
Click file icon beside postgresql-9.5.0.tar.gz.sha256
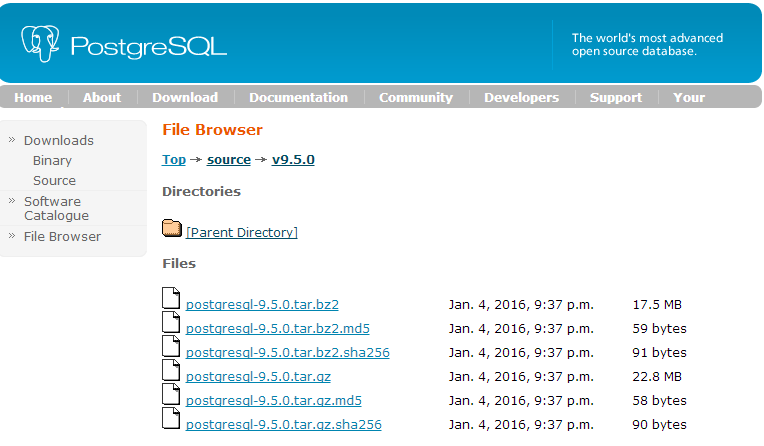pos(171,418)
